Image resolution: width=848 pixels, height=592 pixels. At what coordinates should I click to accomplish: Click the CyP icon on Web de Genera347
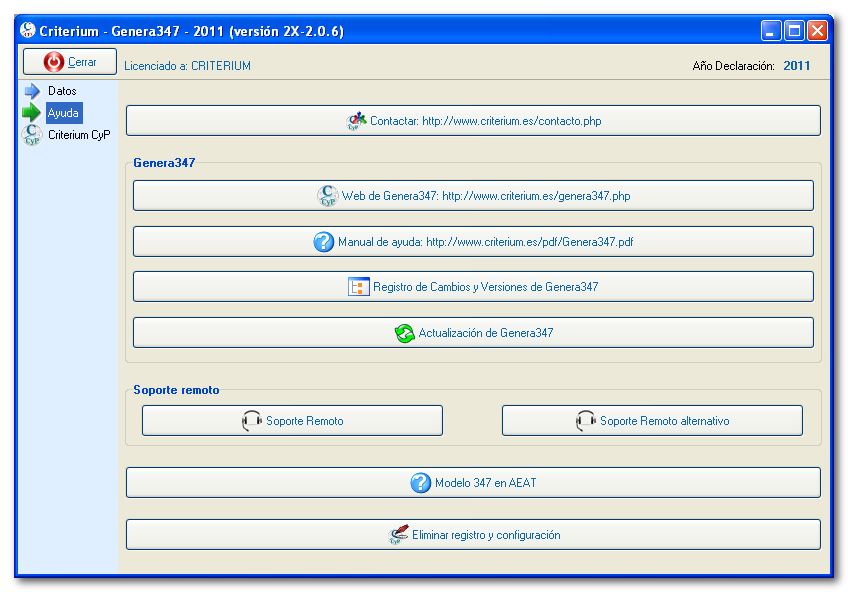[x=327, y=196]
